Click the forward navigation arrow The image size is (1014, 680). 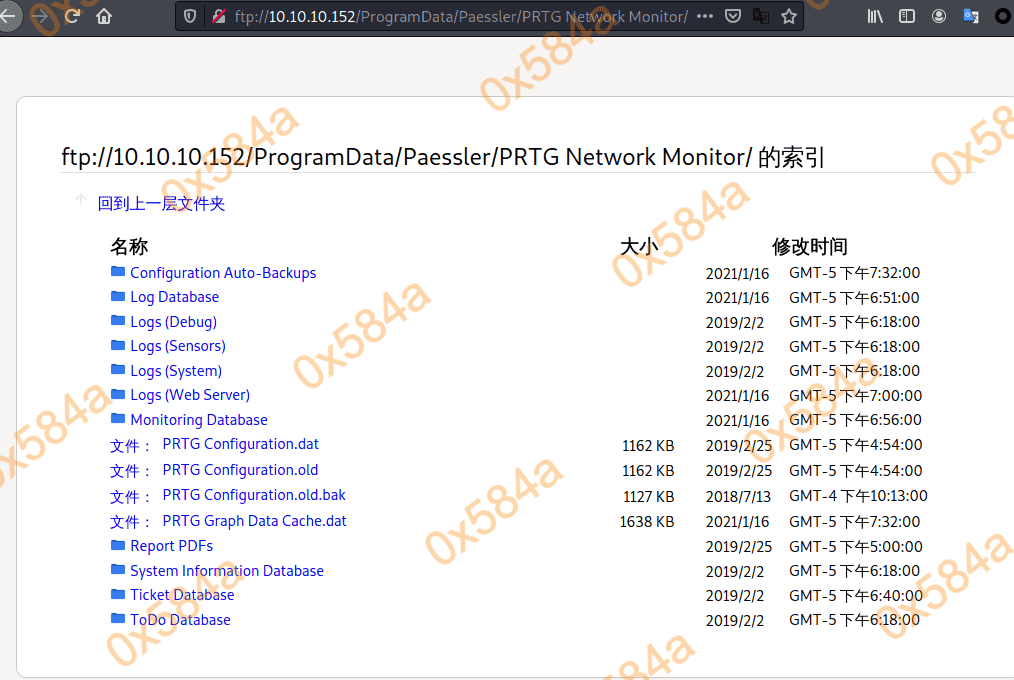(40, 16)
